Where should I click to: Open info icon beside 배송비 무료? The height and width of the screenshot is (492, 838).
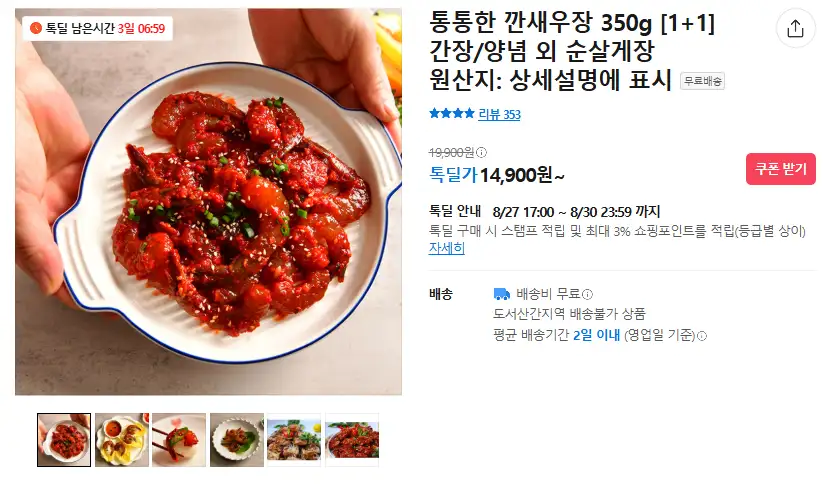coord(587,294)
